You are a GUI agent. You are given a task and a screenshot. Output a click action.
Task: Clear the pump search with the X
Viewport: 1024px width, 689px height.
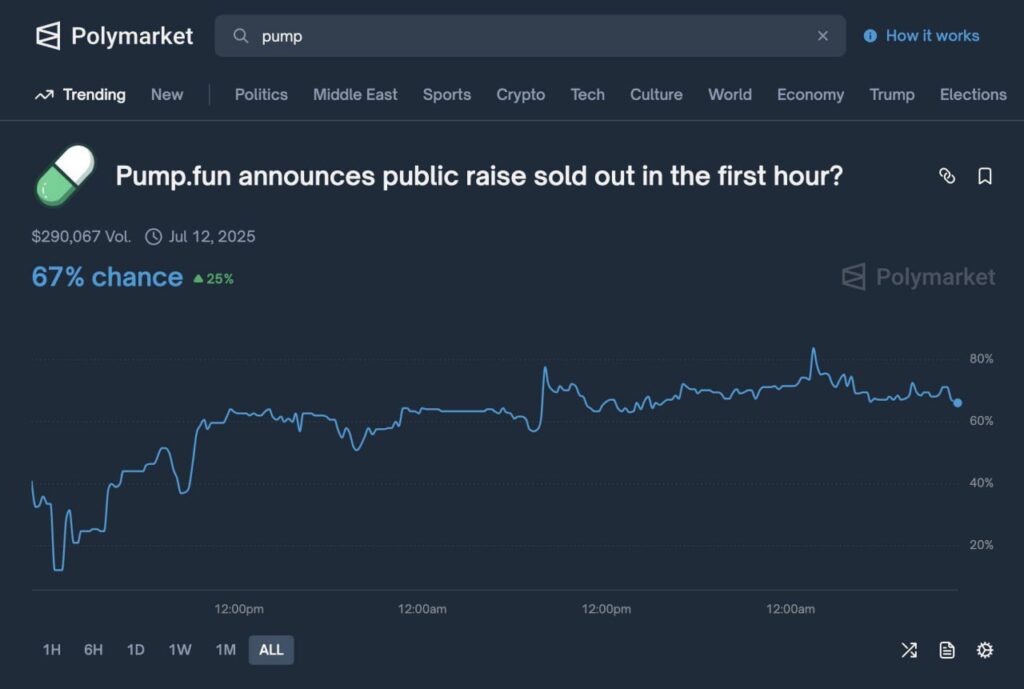[x=823, y=36]
